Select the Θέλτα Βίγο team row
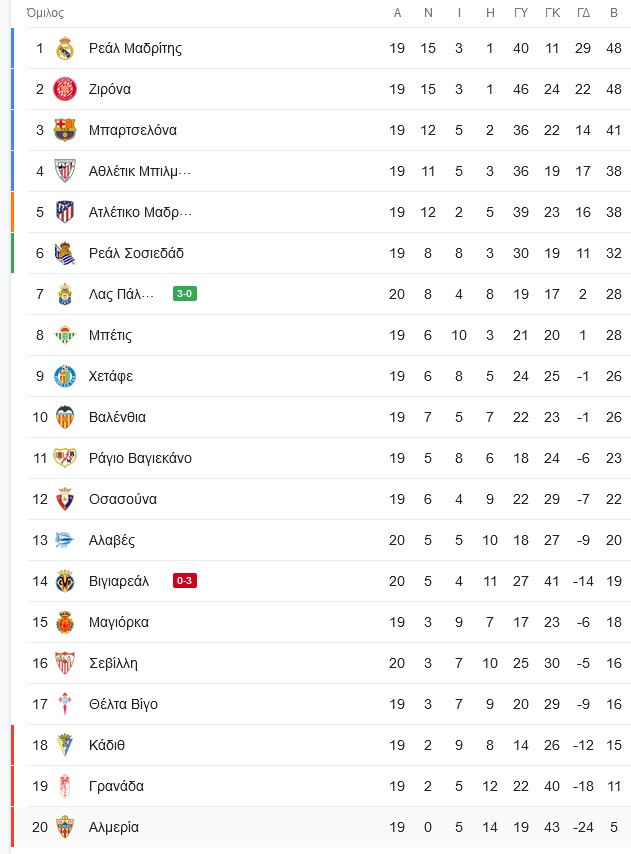The width and height of the screenshot is (631, 854). [x=321, y=704]
